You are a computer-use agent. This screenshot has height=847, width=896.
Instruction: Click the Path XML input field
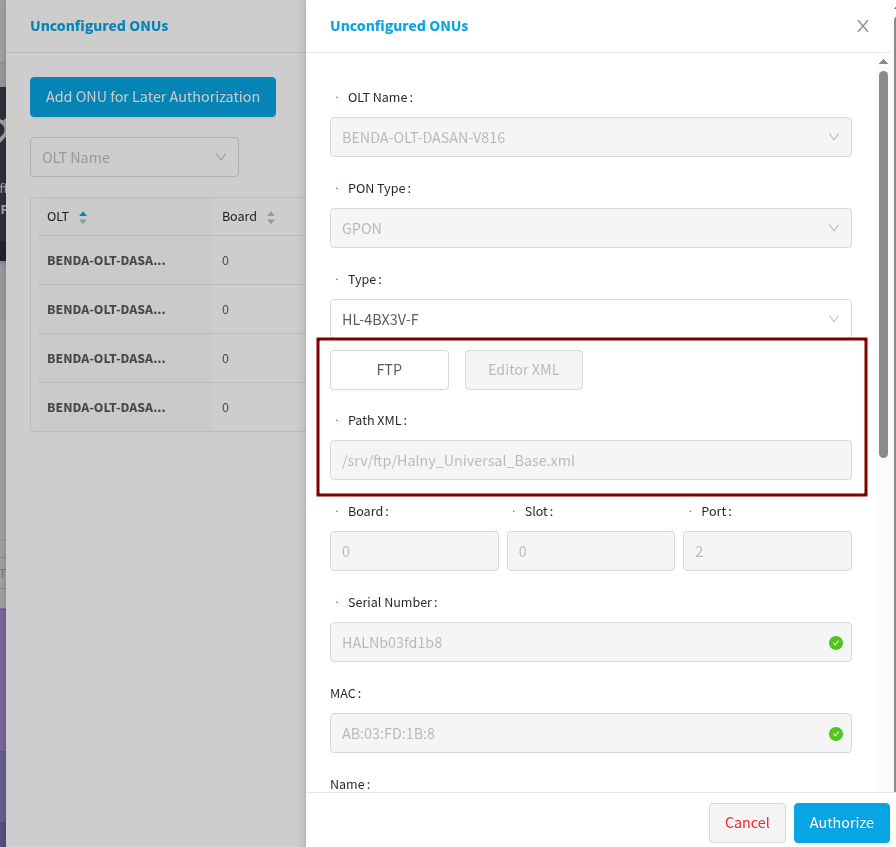590,461
